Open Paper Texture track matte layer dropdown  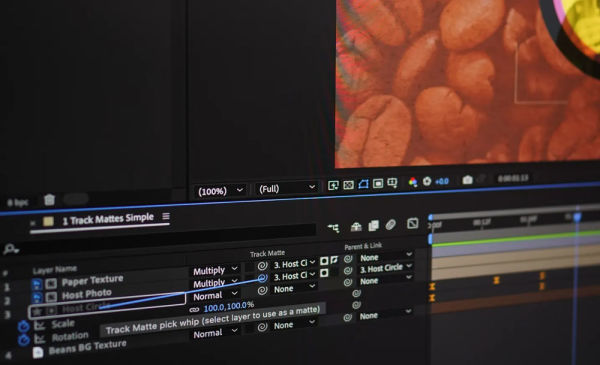tap(294, 264)
